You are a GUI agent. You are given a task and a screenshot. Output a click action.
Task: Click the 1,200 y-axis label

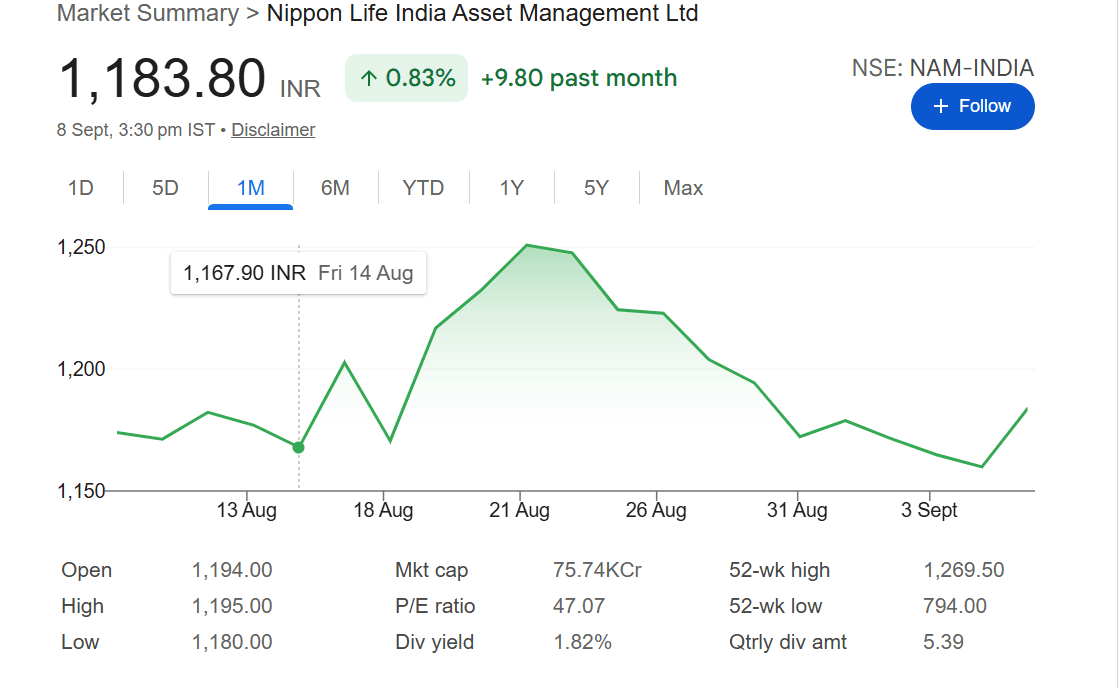(81, 369)
